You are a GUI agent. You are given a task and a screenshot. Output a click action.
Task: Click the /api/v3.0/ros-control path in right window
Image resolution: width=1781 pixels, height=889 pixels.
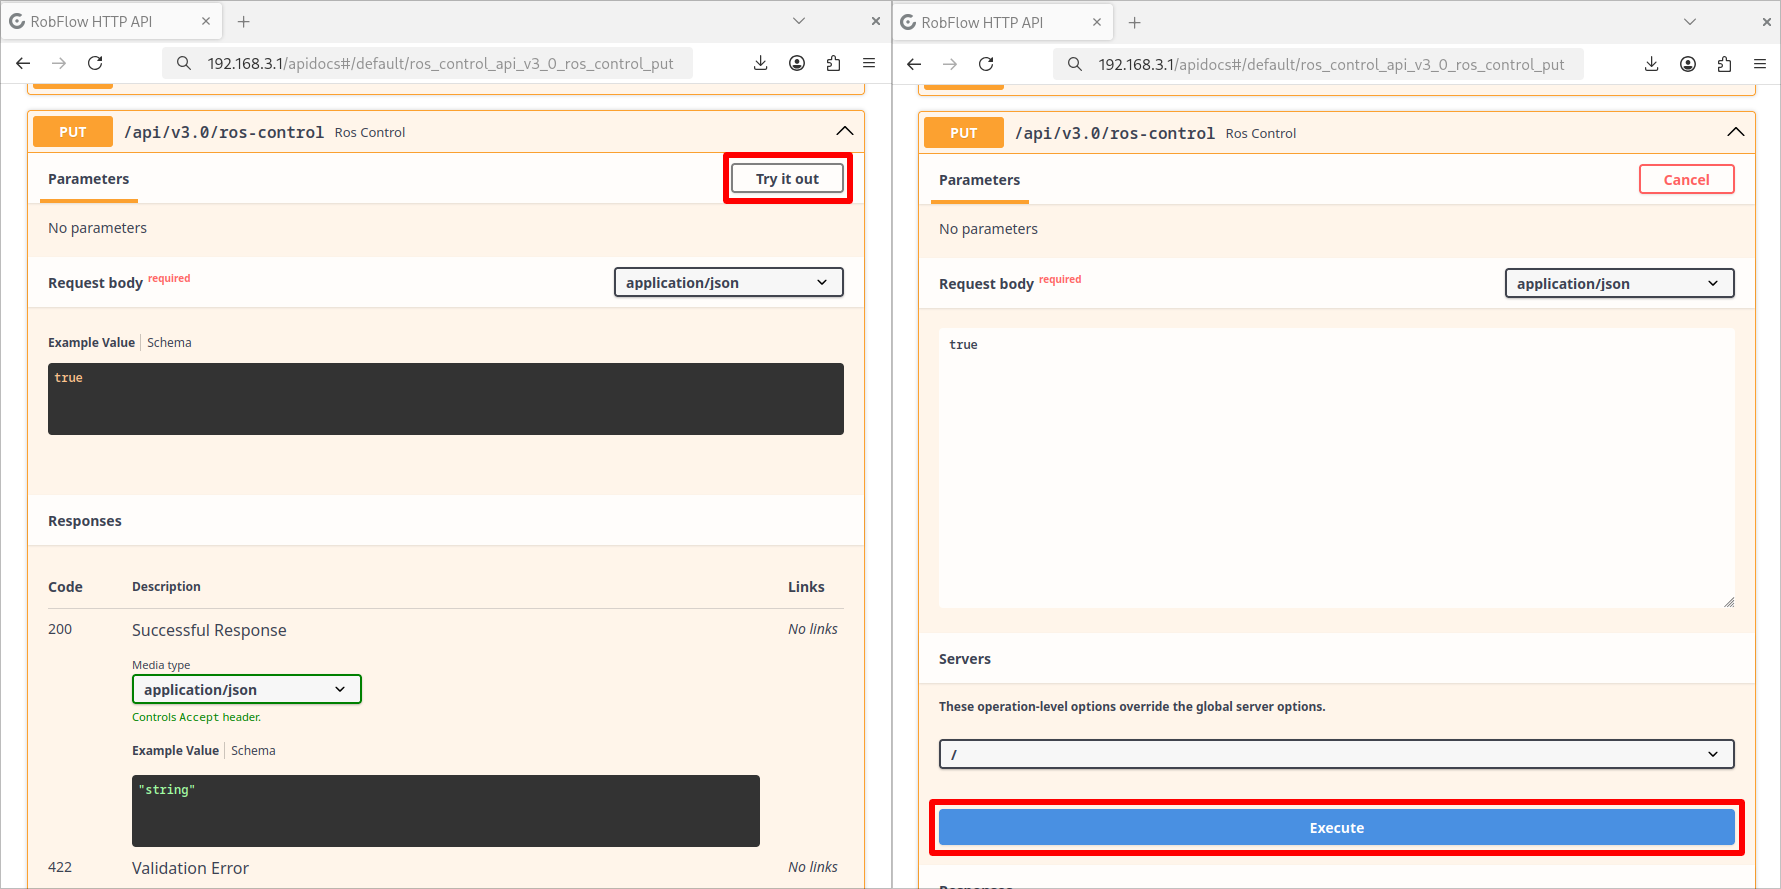pos(1115,133)
